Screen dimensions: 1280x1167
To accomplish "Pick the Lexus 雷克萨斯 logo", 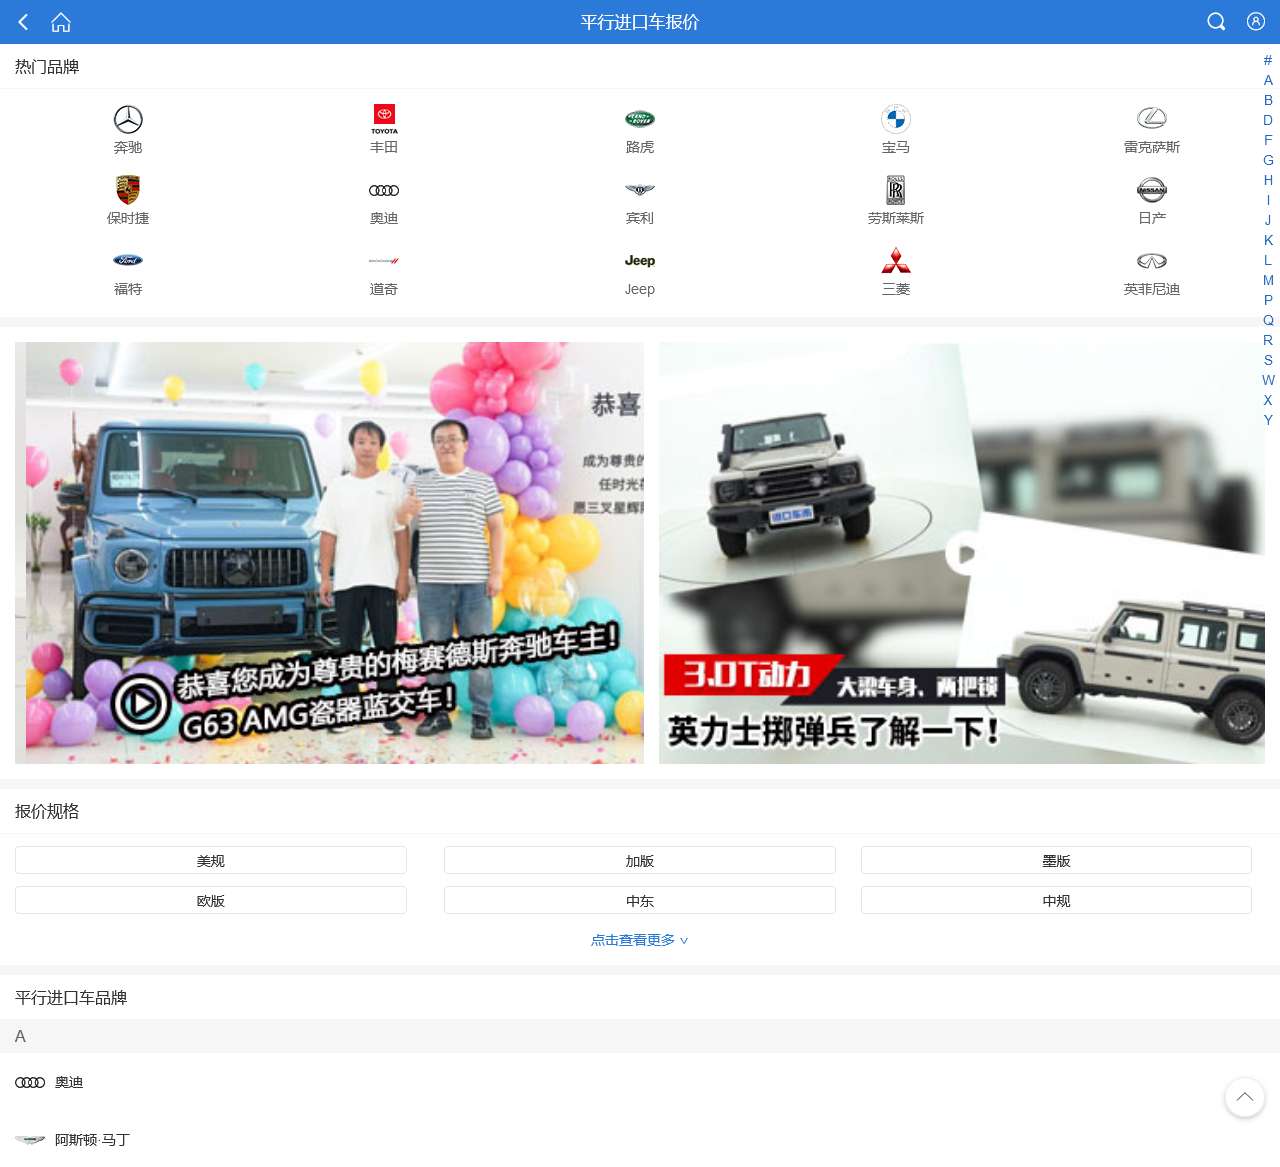I will [x=1152, y=119].
